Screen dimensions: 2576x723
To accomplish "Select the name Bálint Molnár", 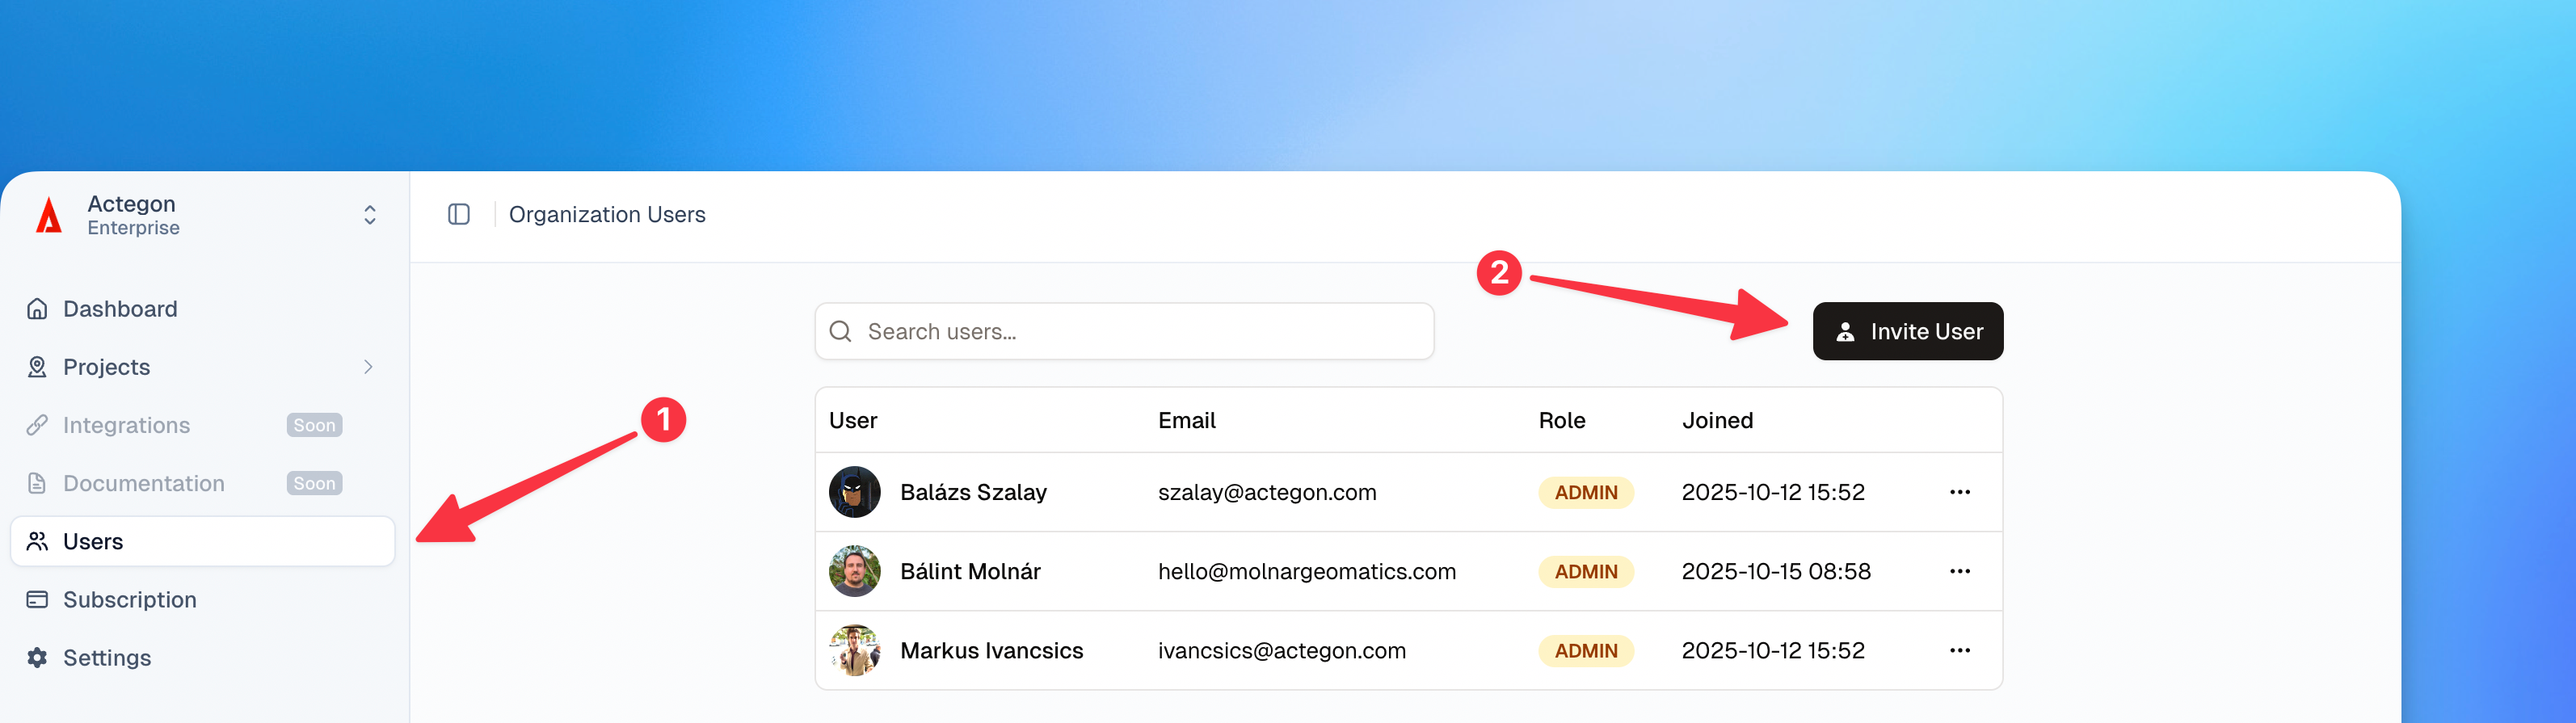I will [970, 571].
